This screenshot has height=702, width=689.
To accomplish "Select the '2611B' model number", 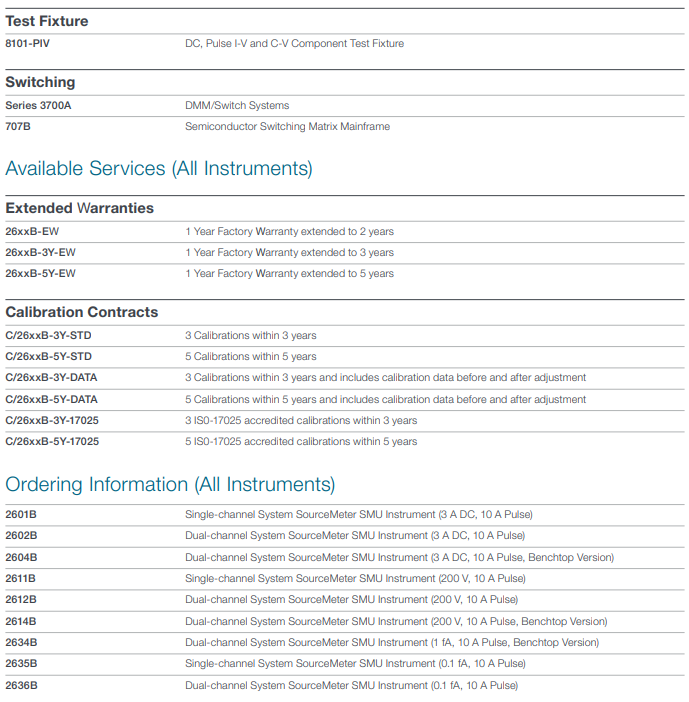I will 20,578.
